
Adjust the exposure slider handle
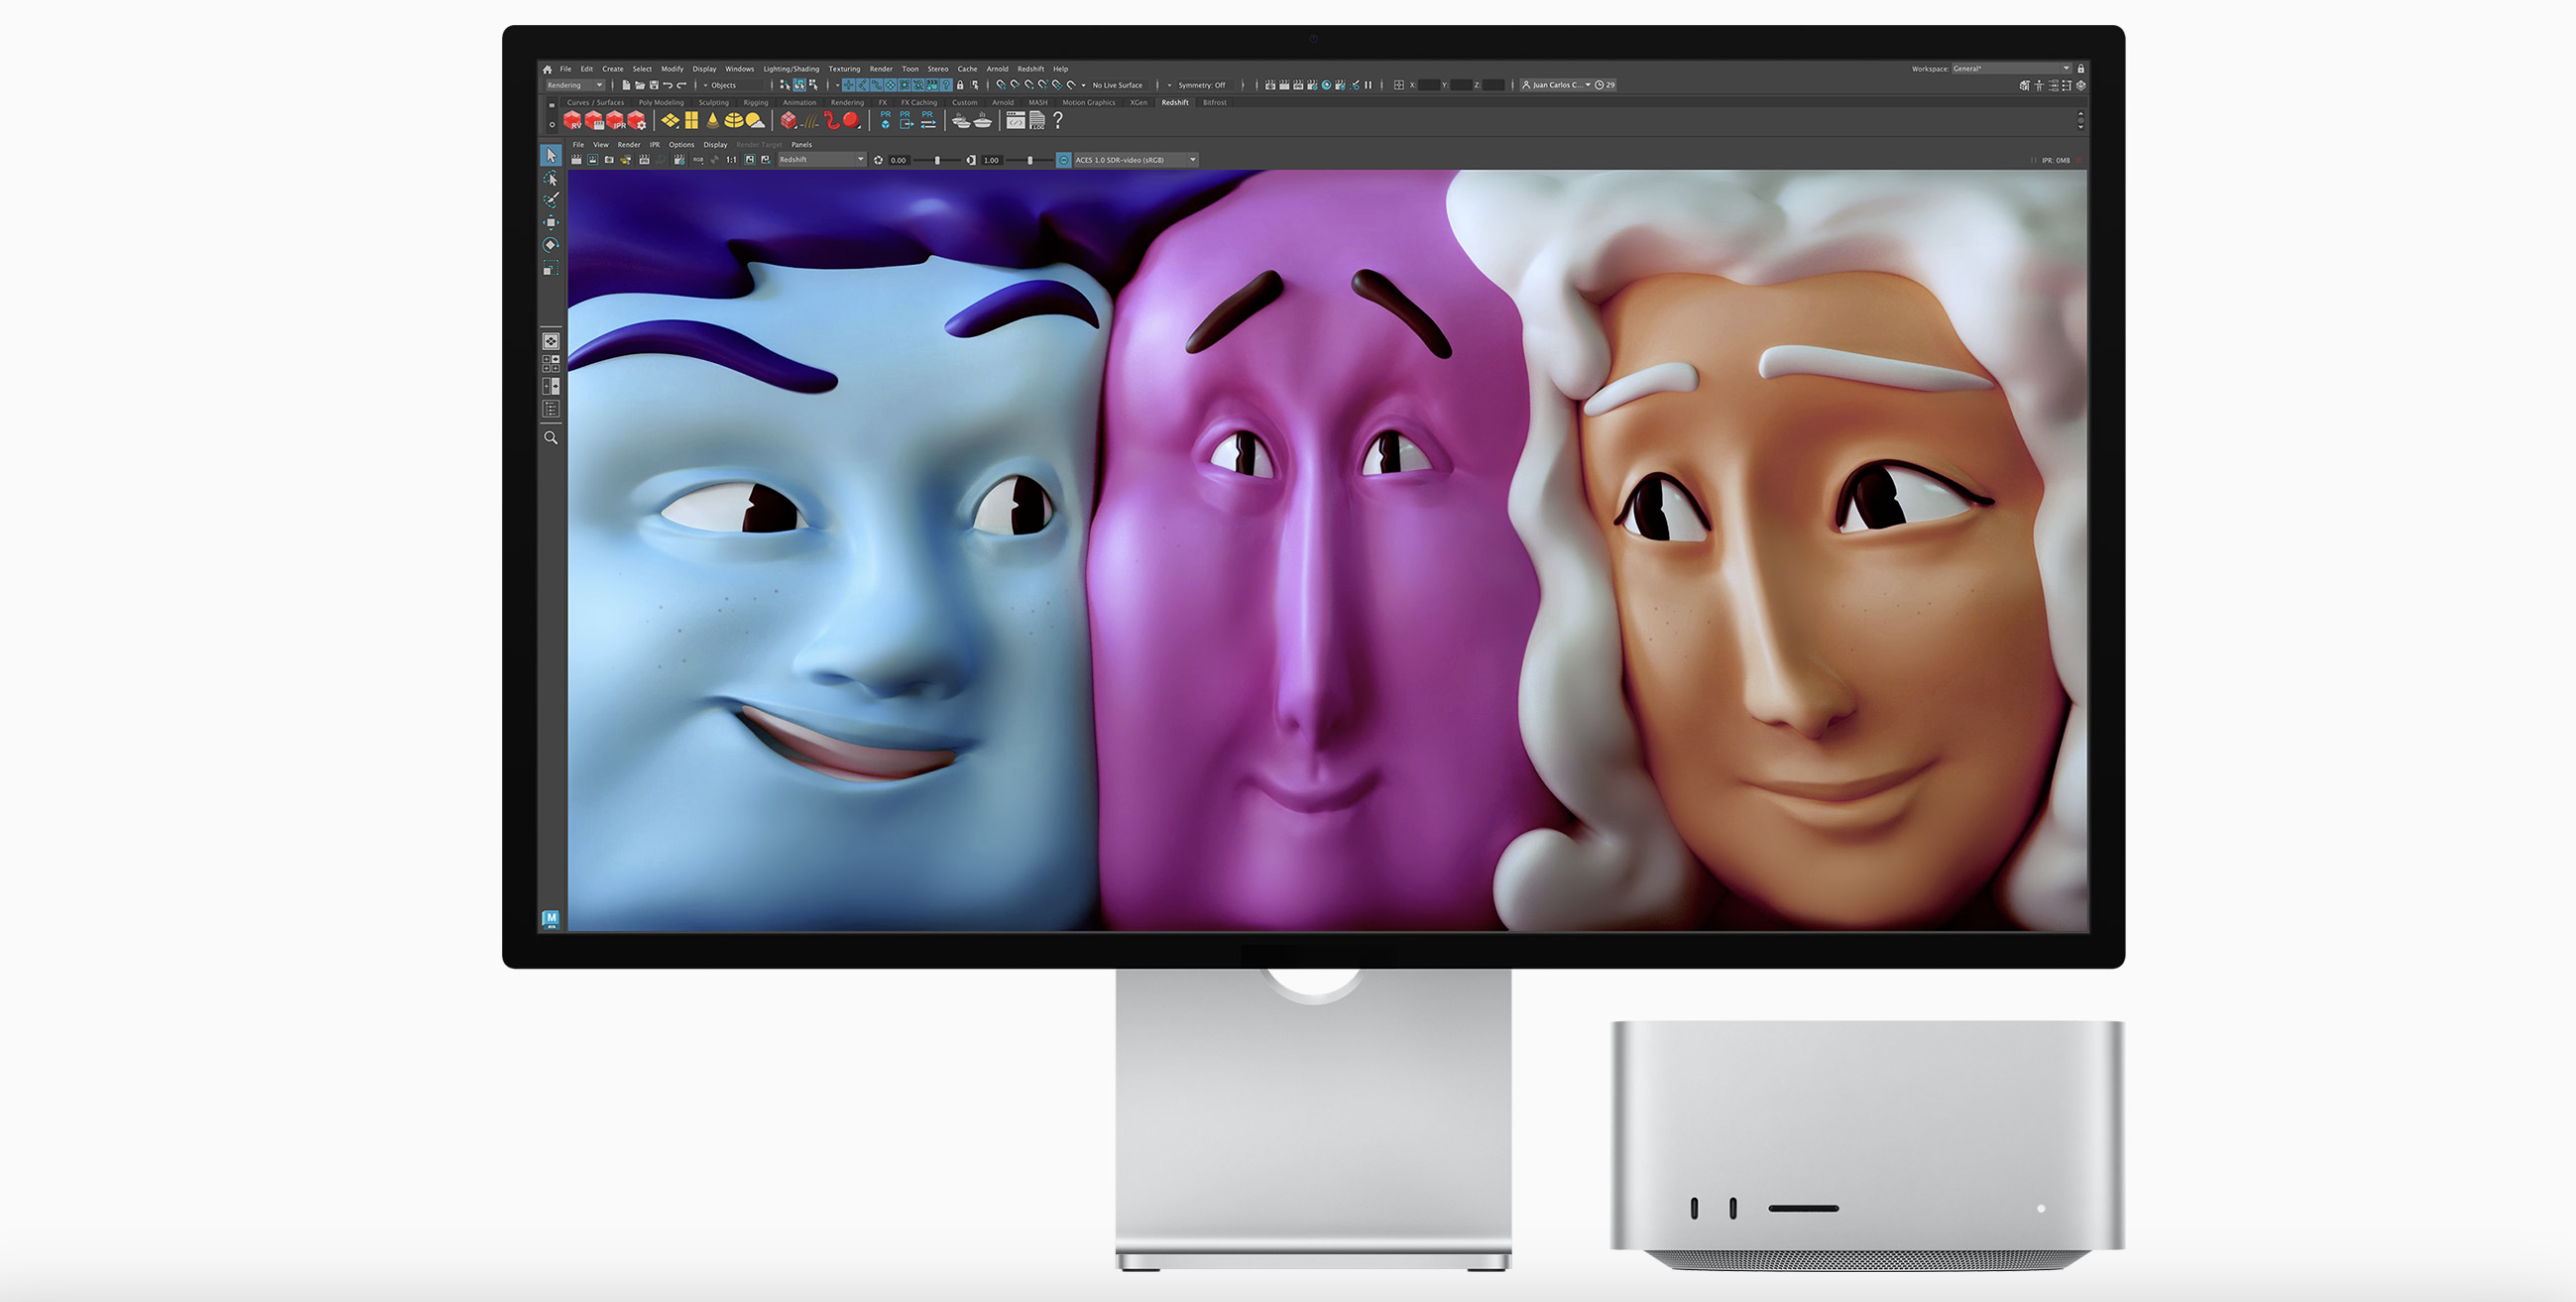pos(937,160)
